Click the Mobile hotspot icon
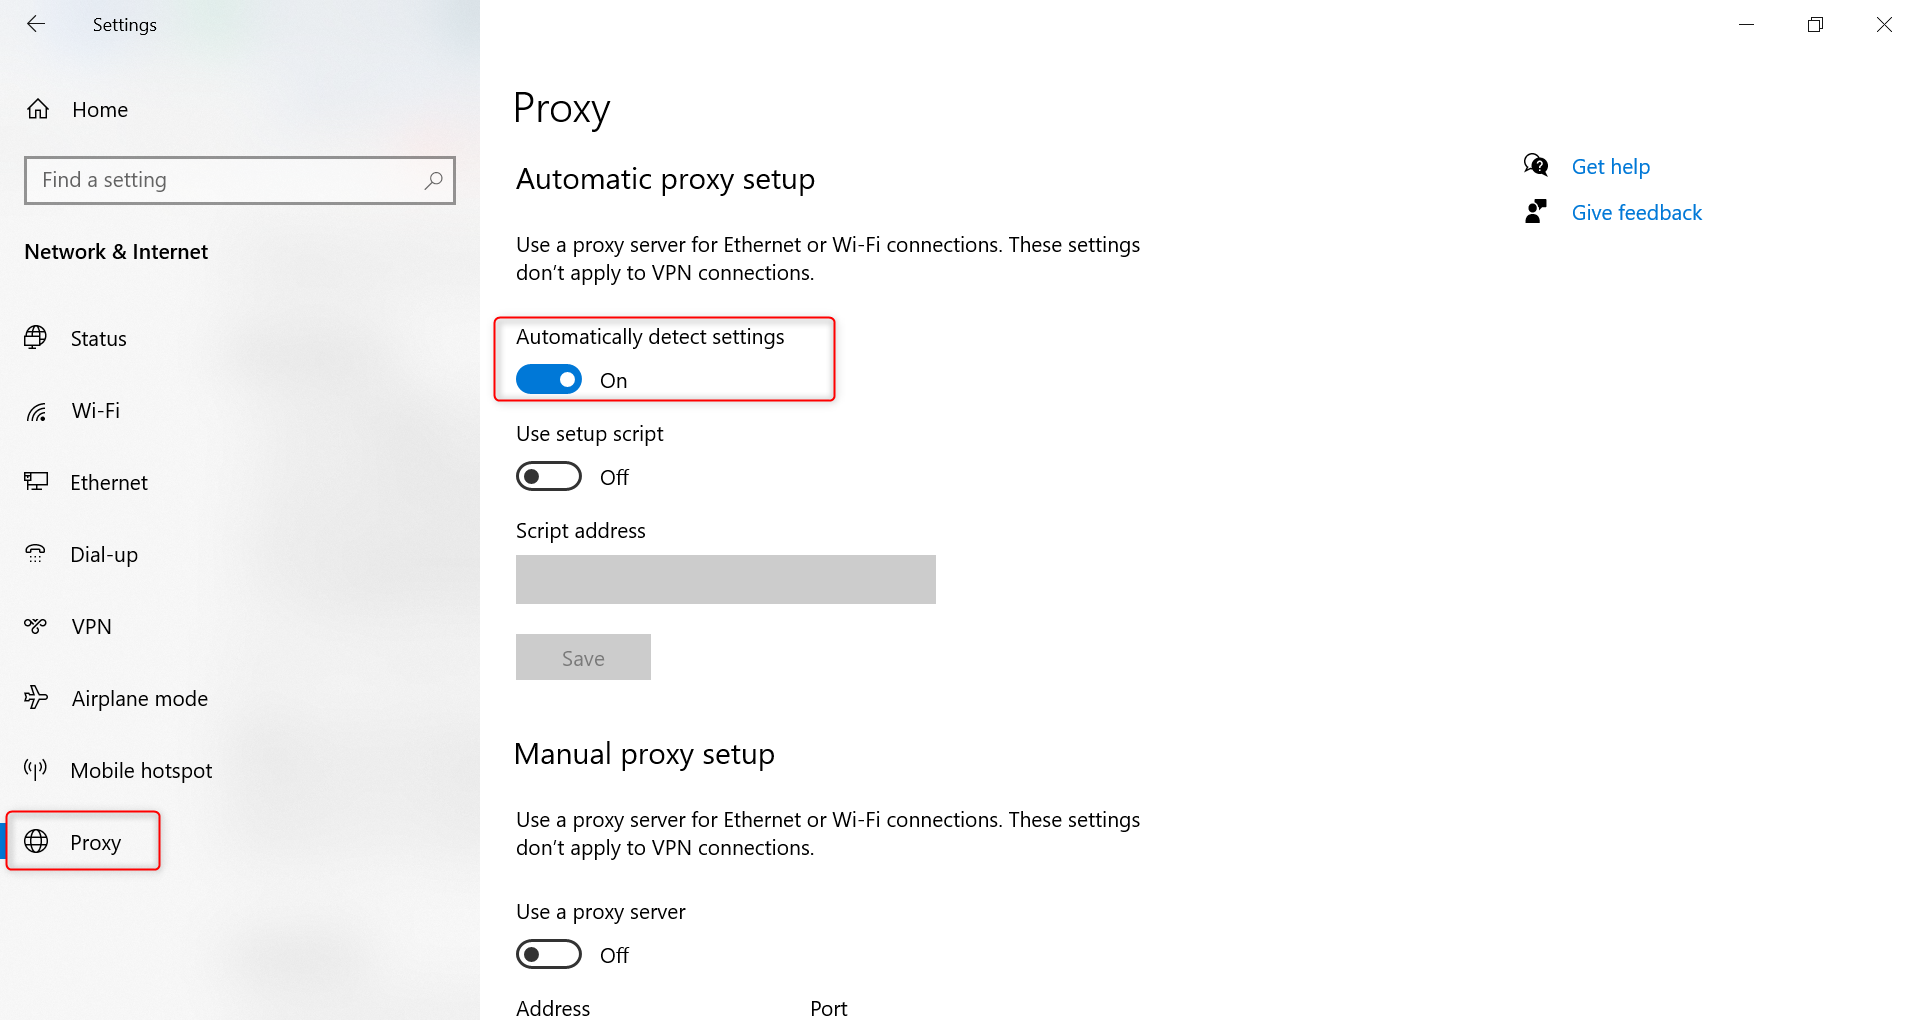Image resolution: width=1920 pixels, height=1020 pixels. pos(36,770)
